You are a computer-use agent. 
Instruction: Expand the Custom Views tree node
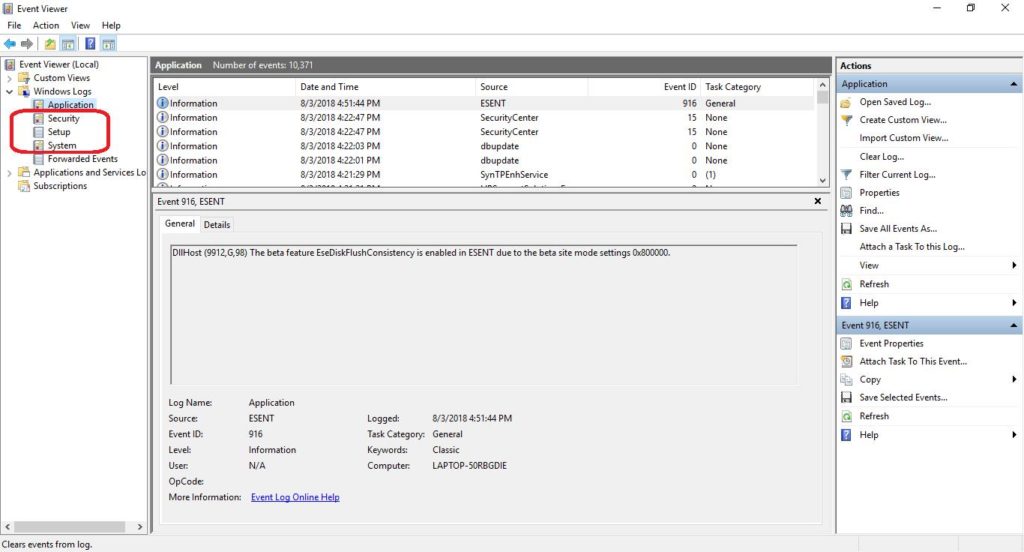[x=9, y=78]
